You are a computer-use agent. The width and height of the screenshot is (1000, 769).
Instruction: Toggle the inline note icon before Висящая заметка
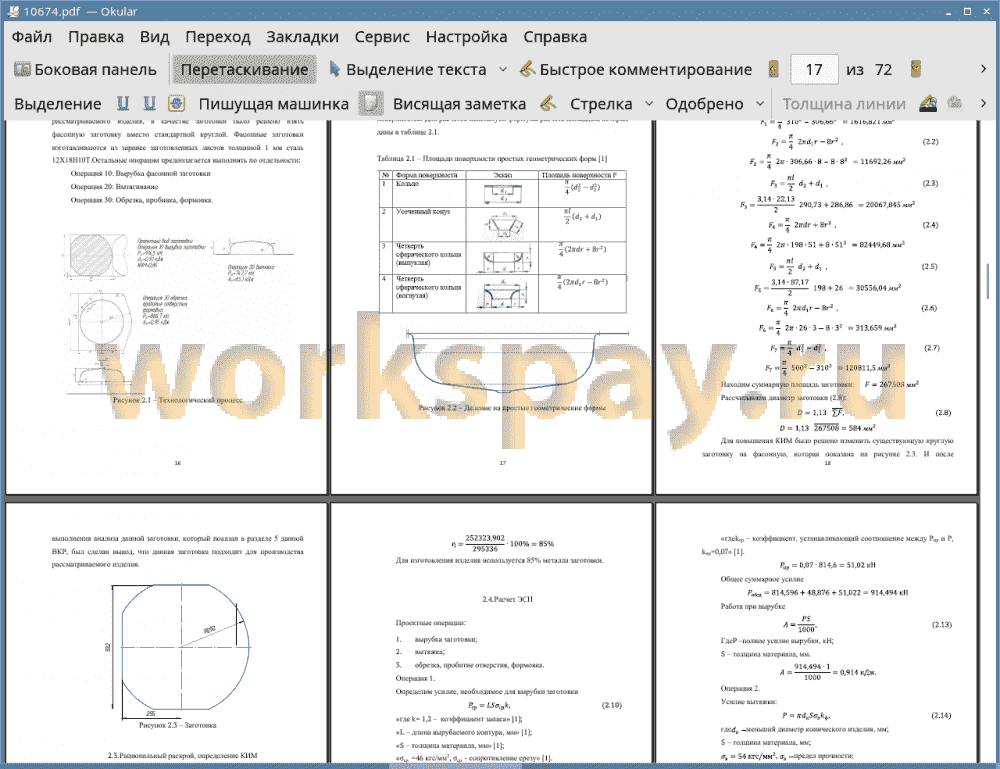click(371, 103)
